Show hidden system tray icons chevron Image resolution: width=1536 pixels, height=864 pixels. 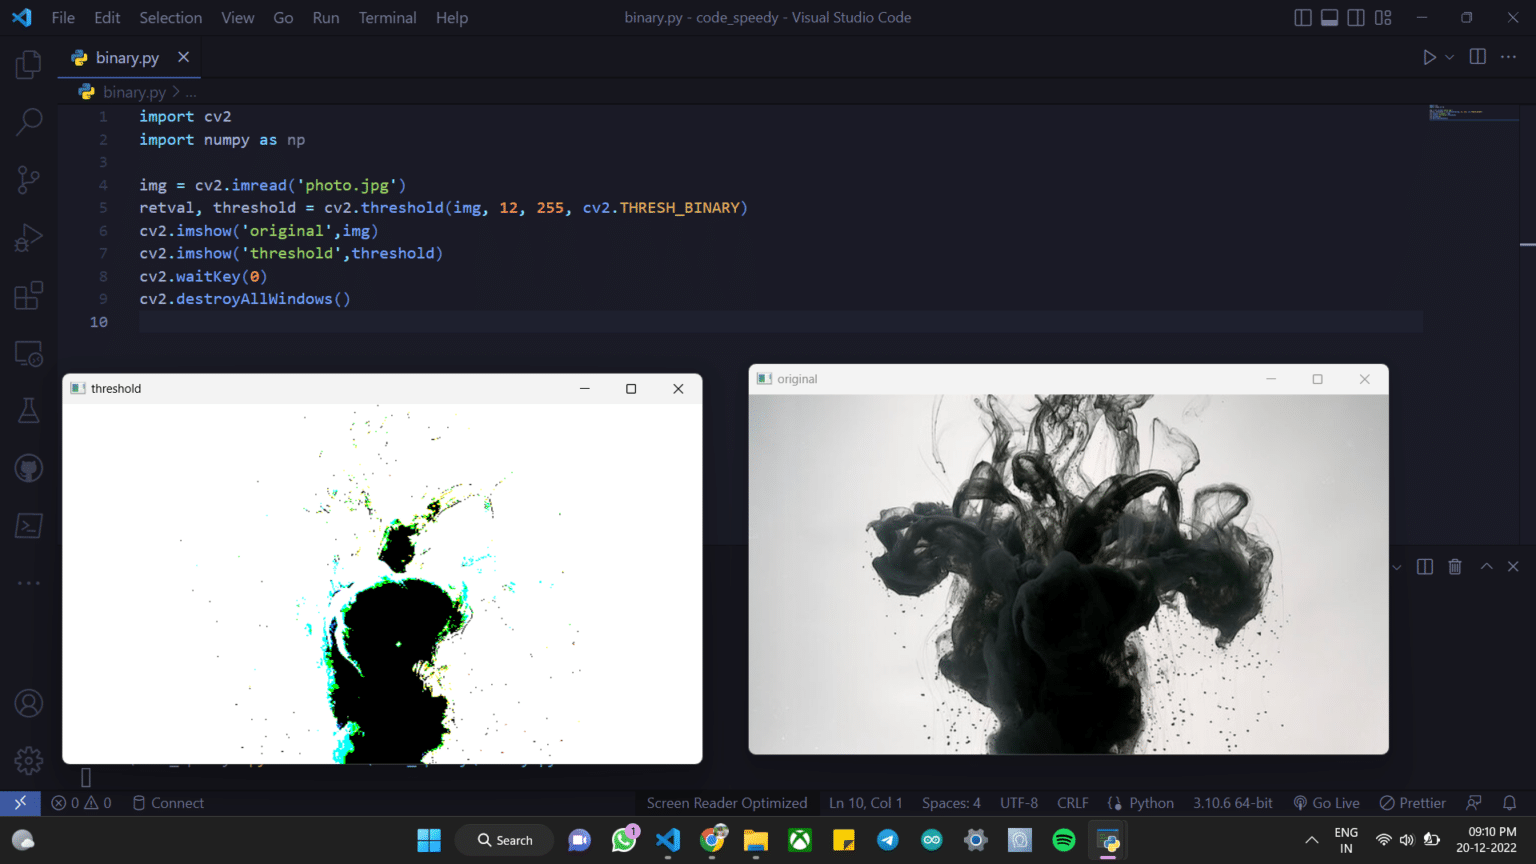(x=1312, y=840)
